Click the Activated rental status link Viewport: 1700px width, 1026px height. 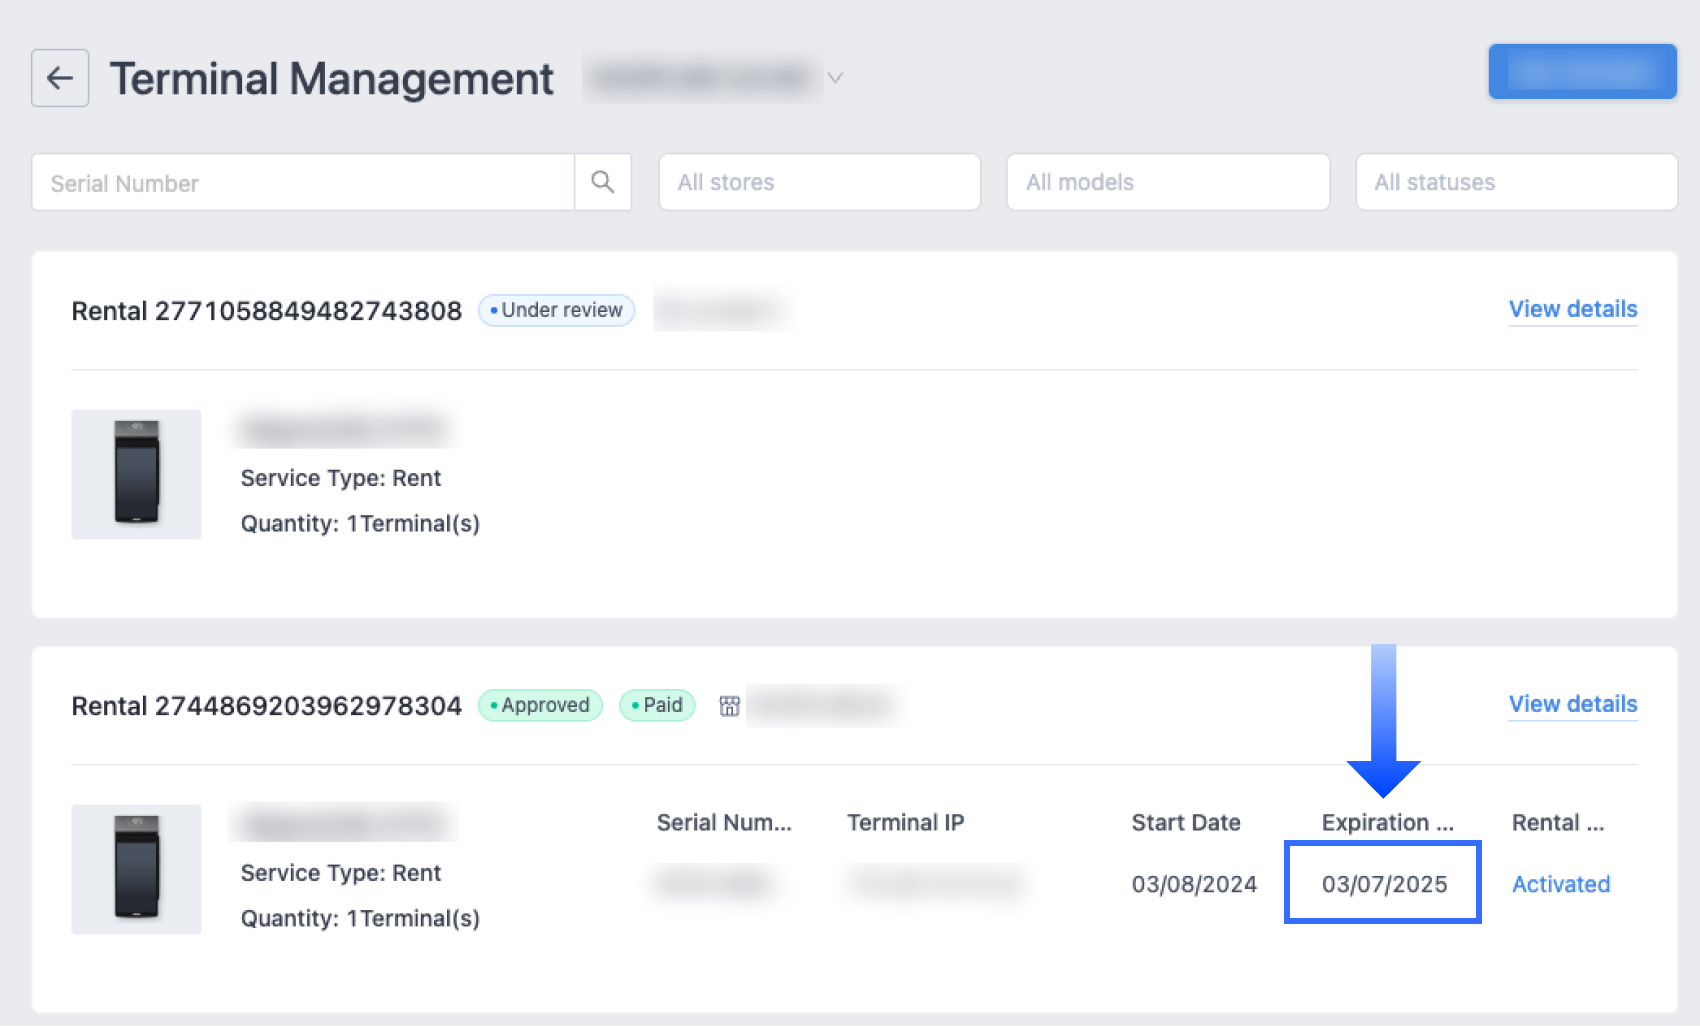1560,884
